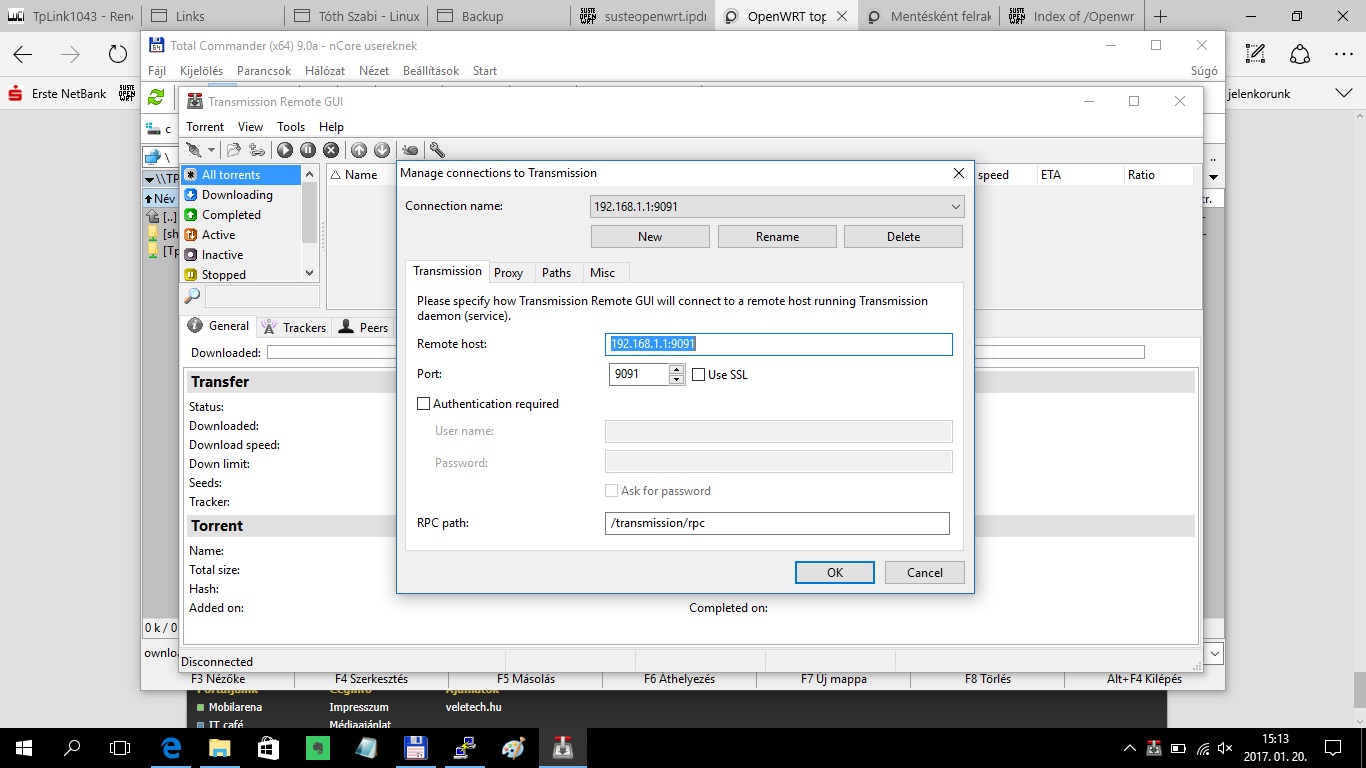Open File Explorer from taskbar
The height and width of the screenshot is (768, 1366).
point(219,747)
